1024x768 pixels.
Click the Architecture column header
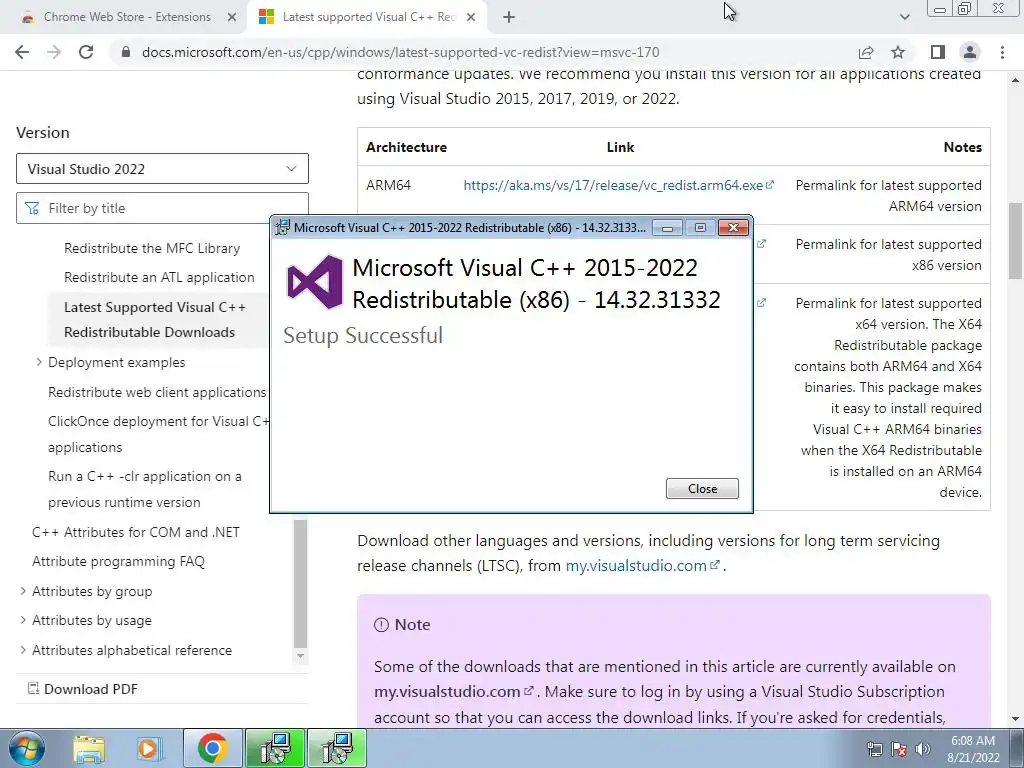point(406,147)
